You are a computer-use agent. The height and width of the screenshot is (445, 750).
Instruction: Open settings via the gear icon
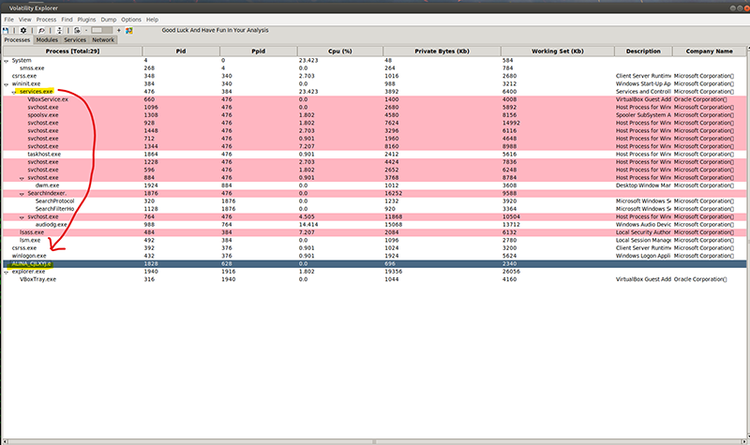click(x=23, y=30)
